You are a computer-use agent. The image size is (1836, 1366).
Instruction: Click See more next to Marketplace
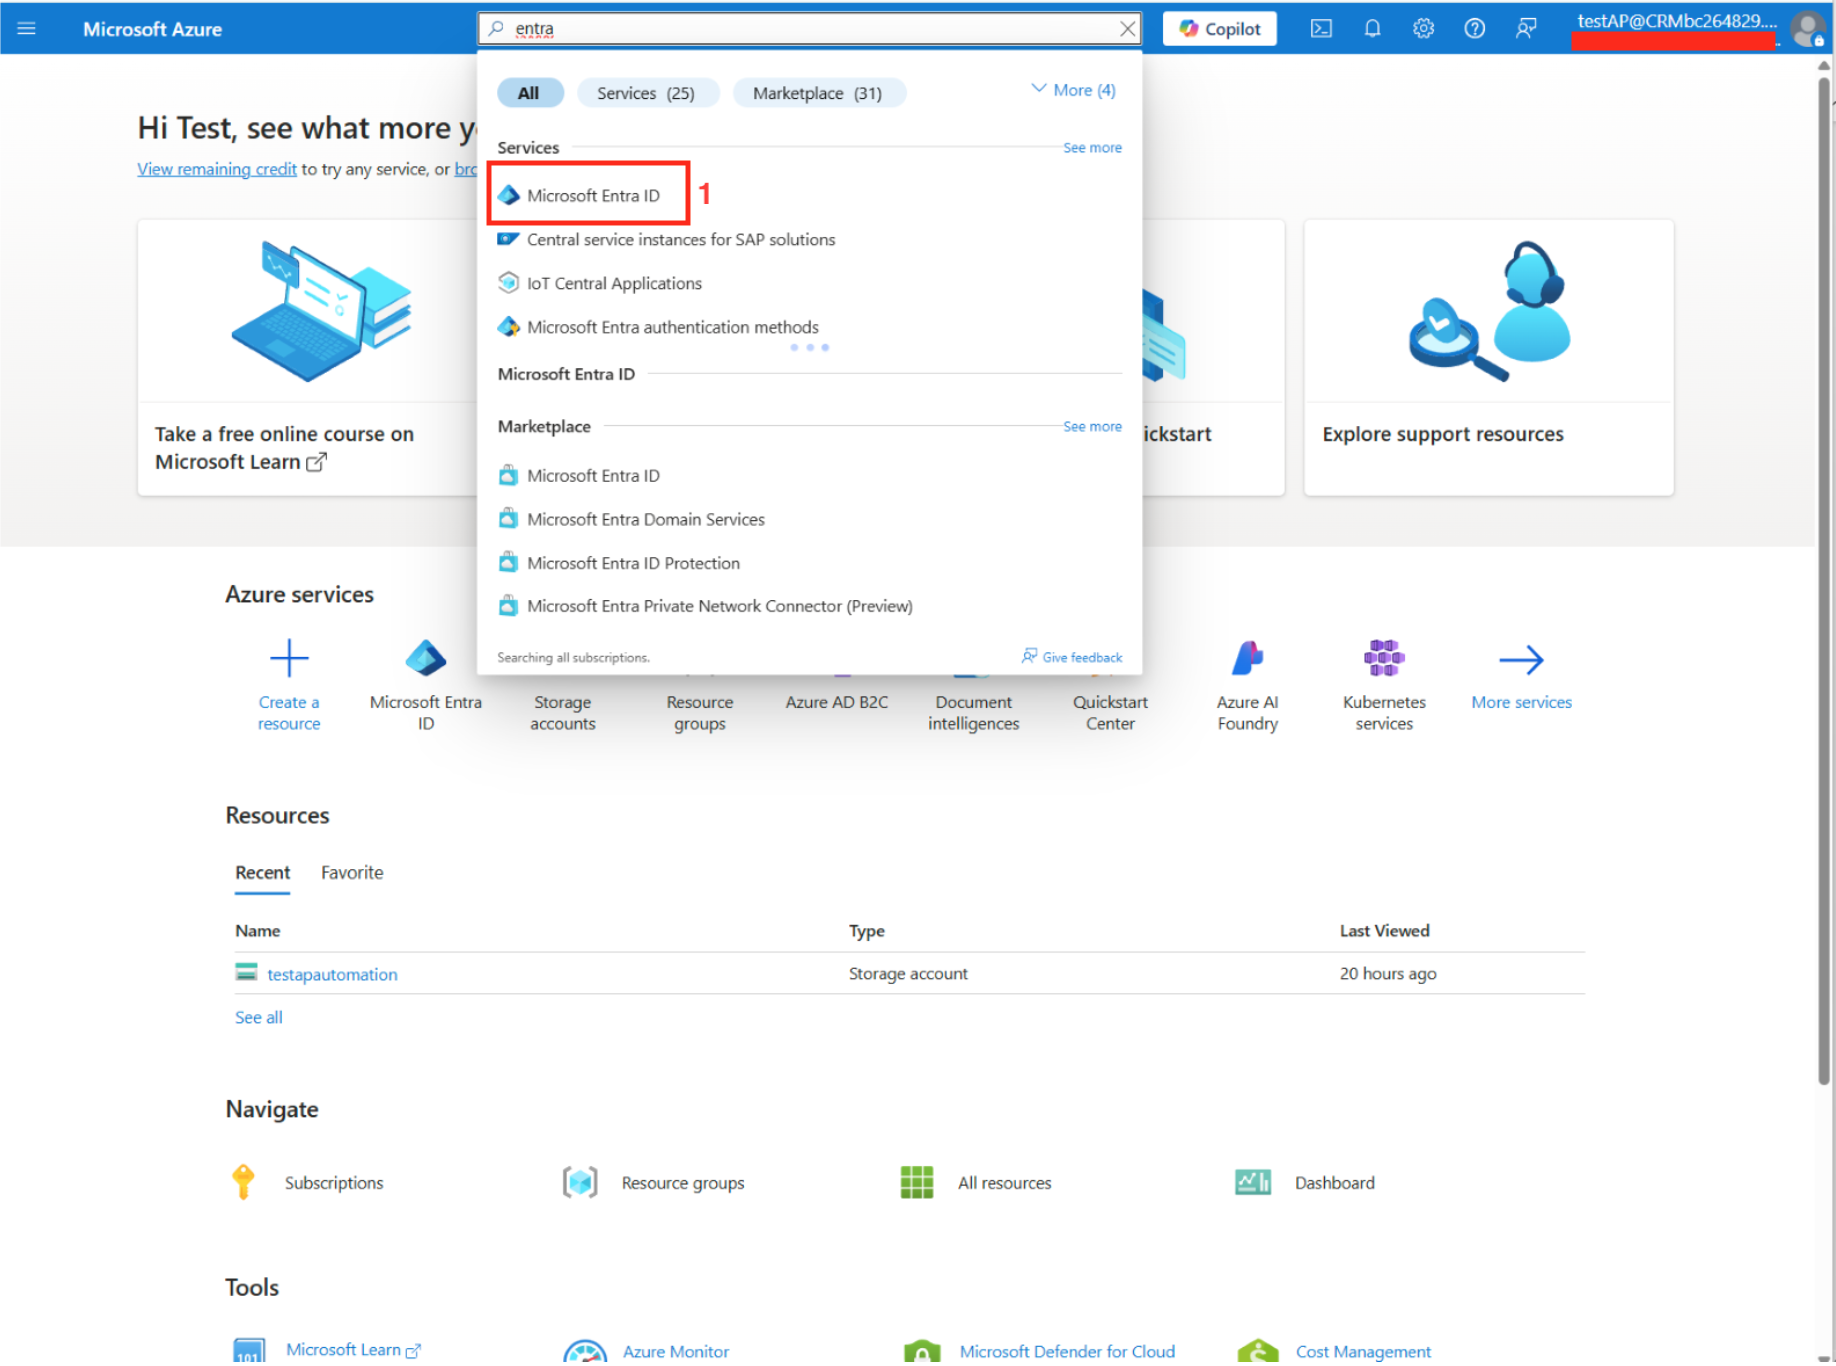coord(1091,427)
